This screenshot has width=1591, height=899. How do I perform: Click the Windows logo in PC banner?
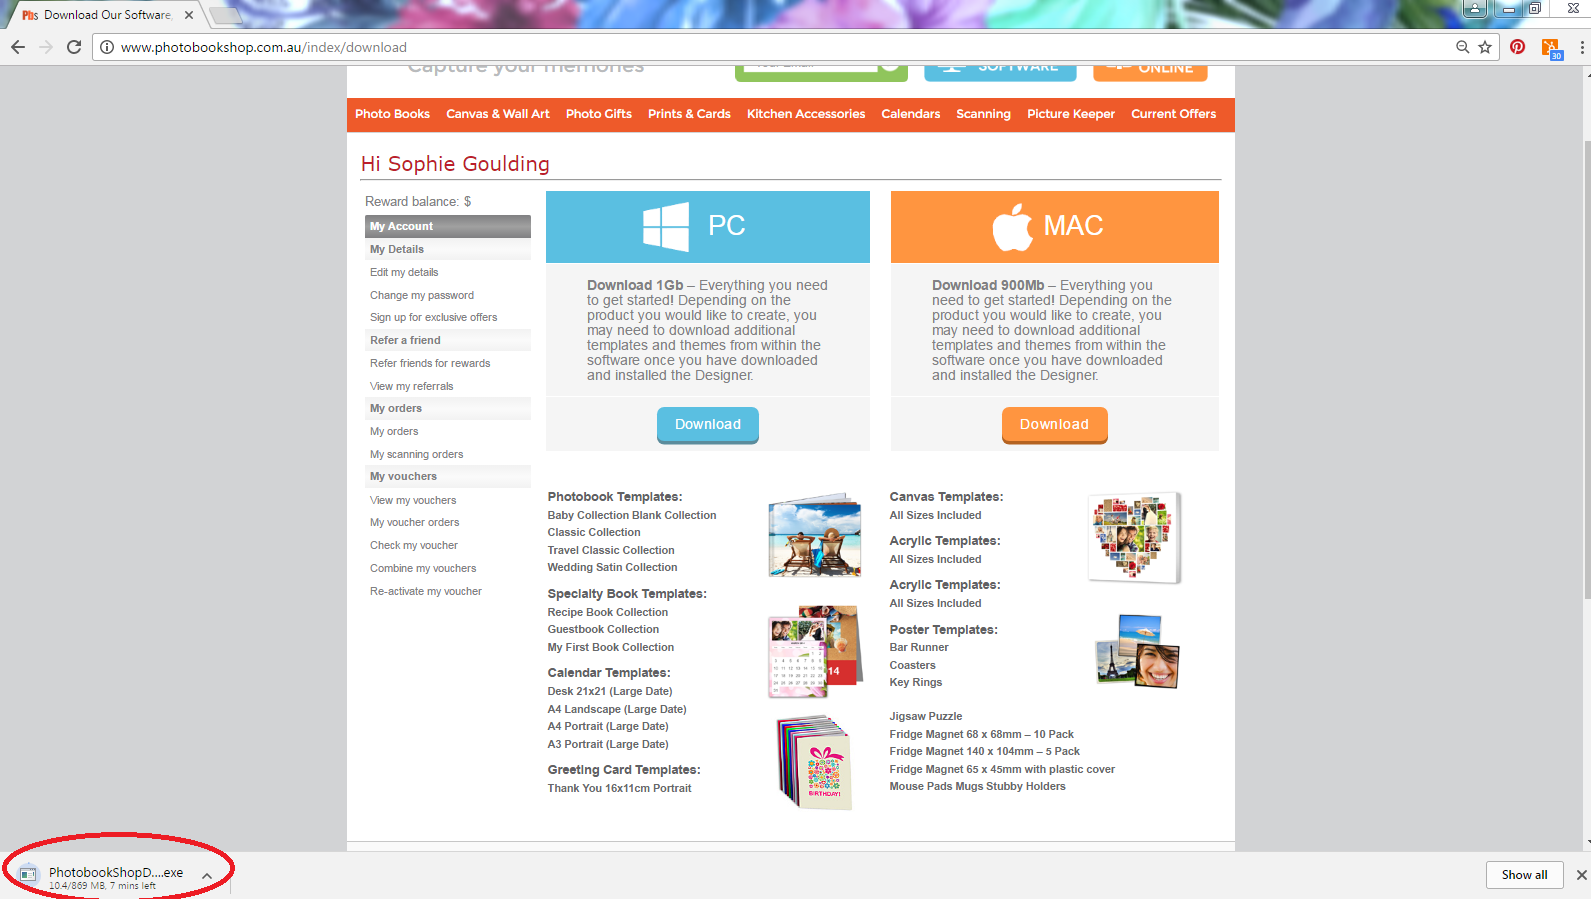666,226
